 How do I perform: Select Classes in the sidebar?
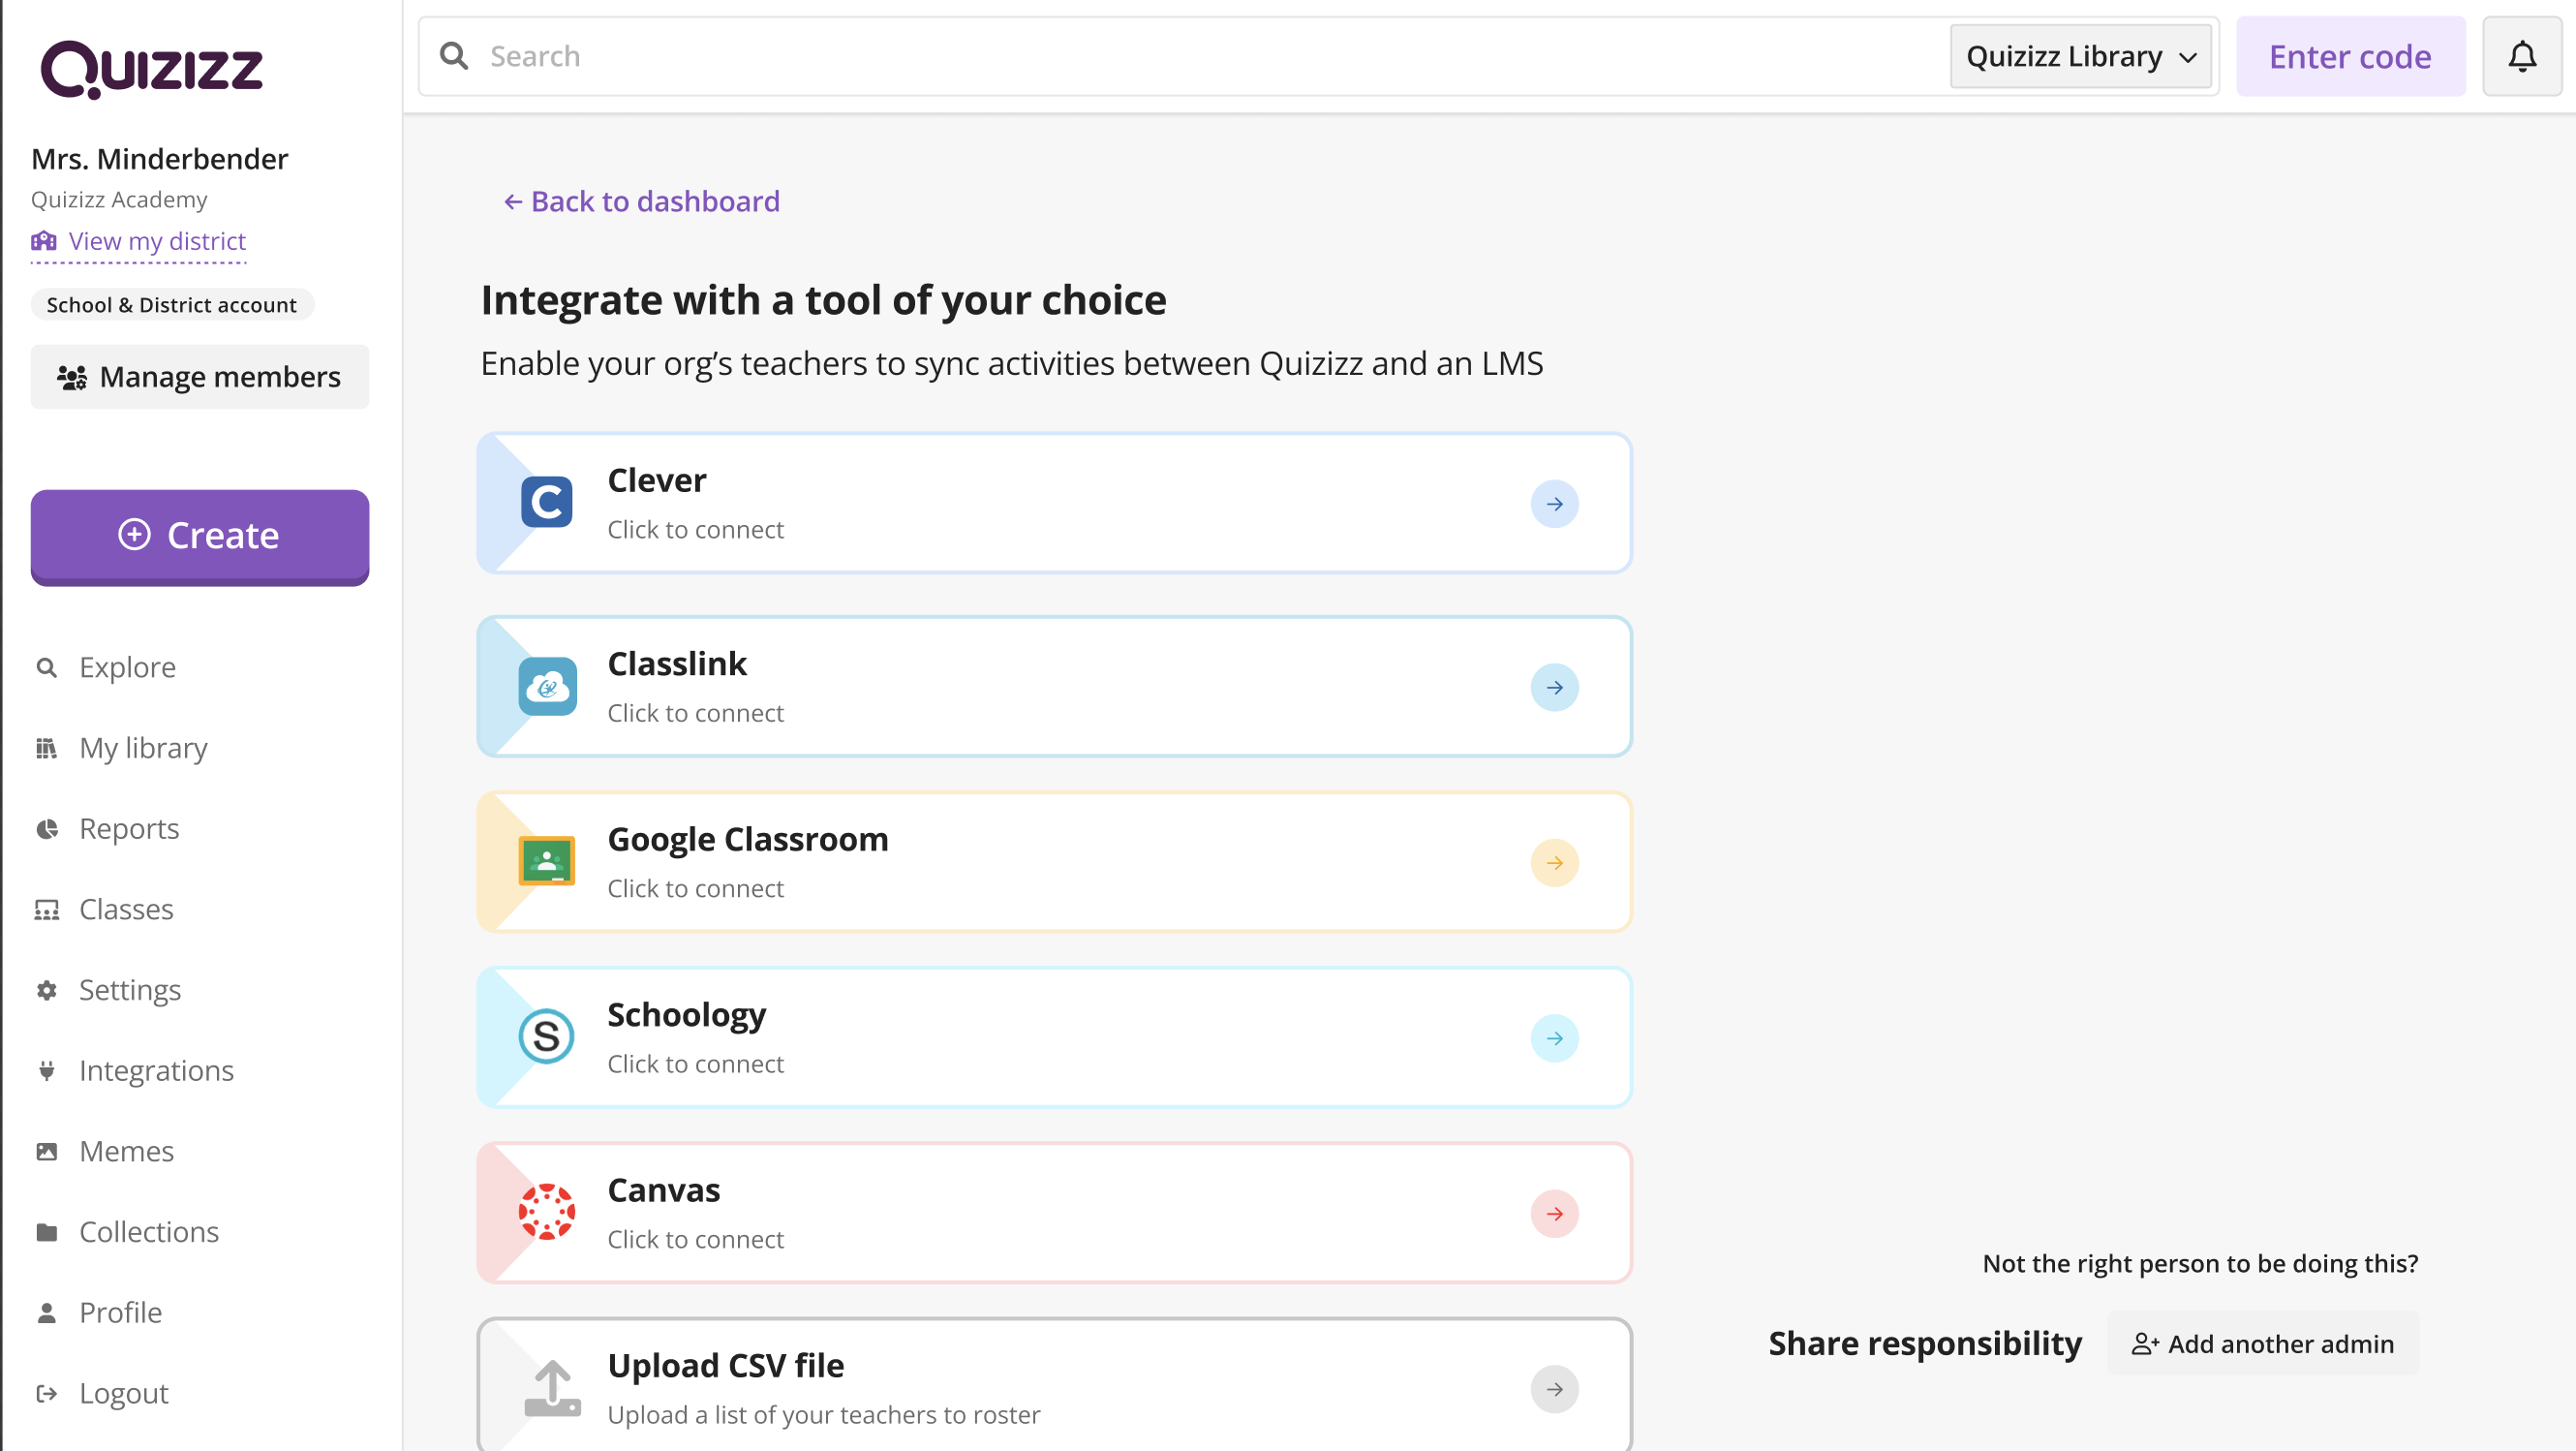tap(126, 910)
